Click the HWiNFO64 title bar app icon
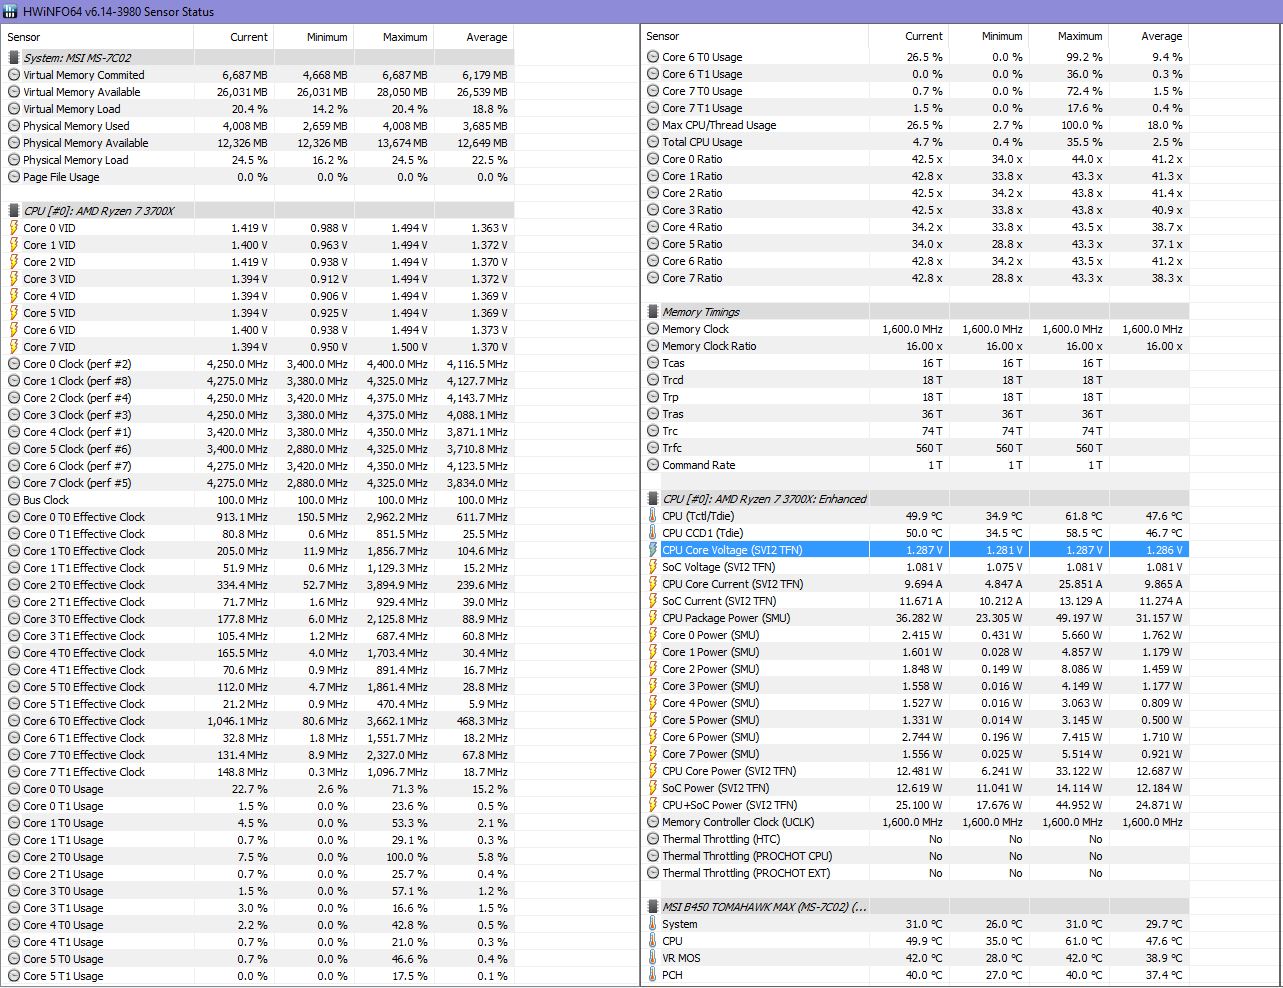1283x988 pixels. [10, 12]
